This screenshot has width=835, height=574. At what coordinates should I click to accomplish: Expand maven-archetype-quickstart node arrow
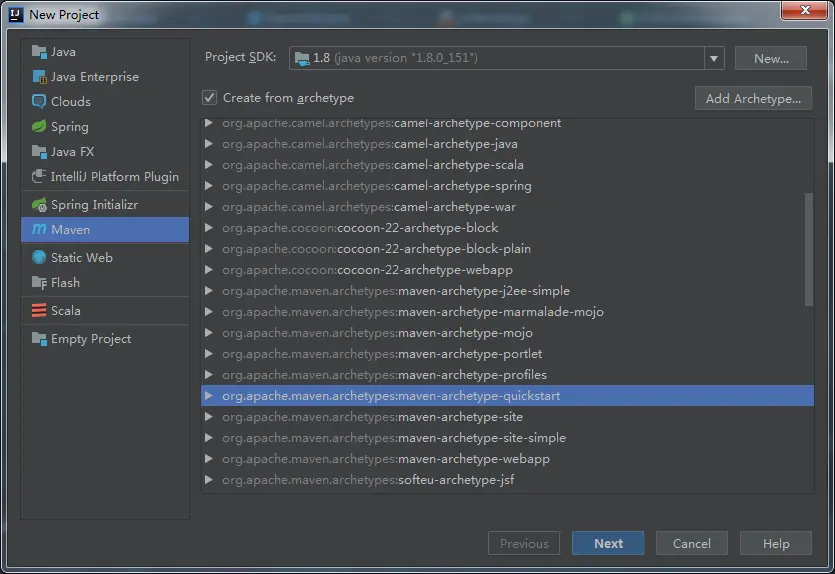[x=209, y=396]
